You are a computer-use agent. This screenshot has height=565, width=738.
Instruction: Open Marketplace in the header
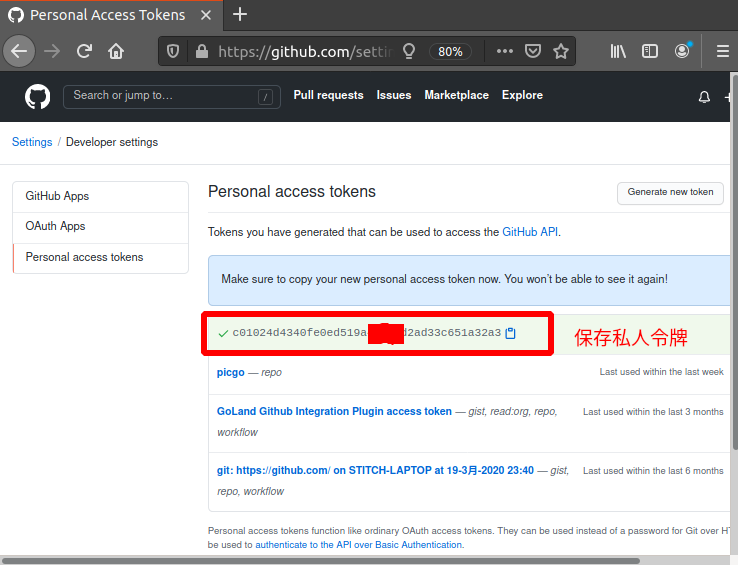click(457, 95)
